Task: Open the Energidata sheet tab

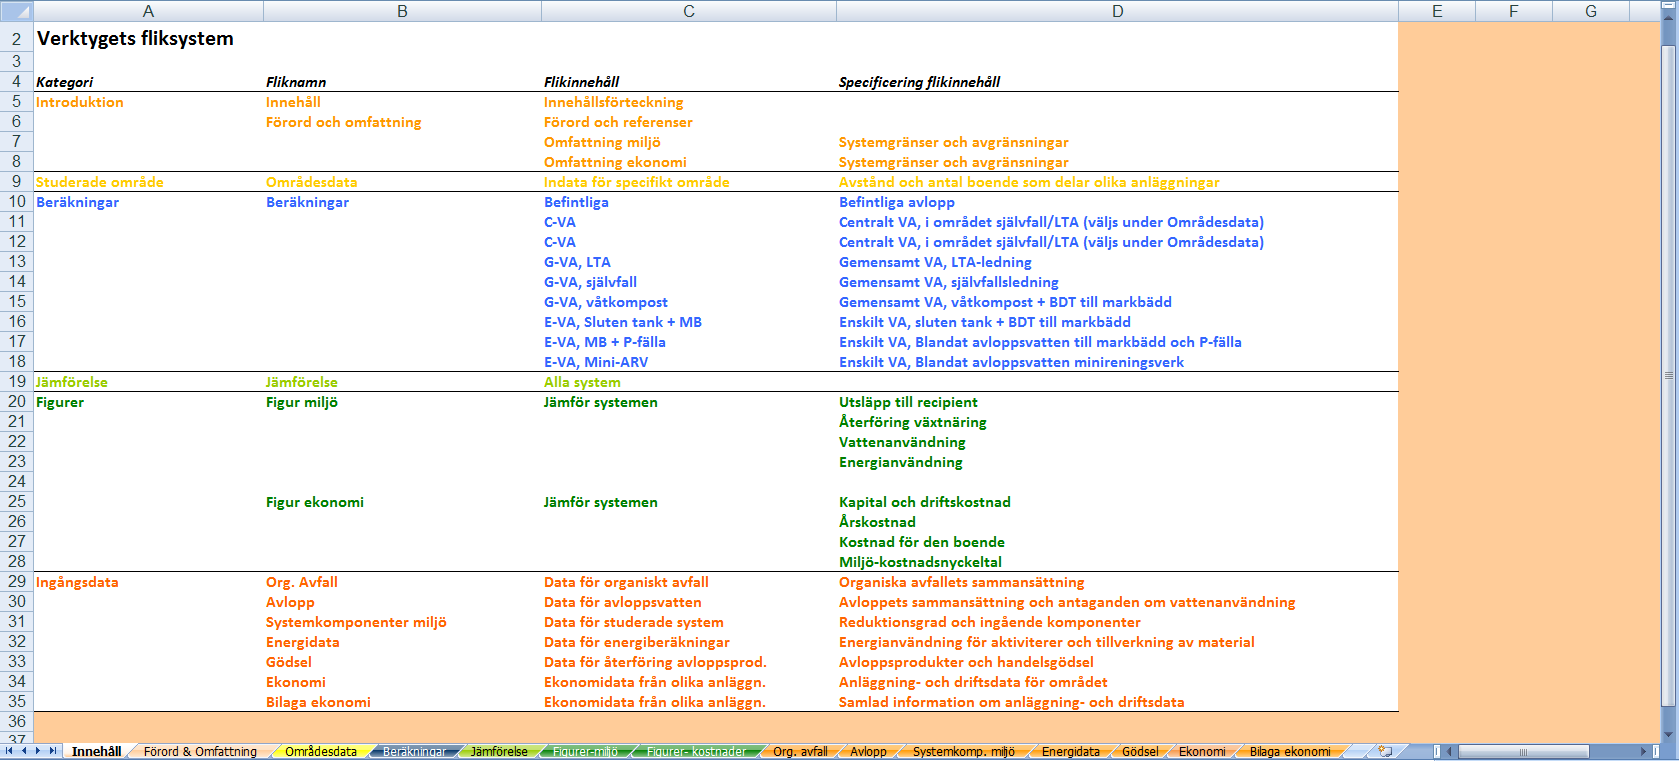Action: pos(1070,751)
